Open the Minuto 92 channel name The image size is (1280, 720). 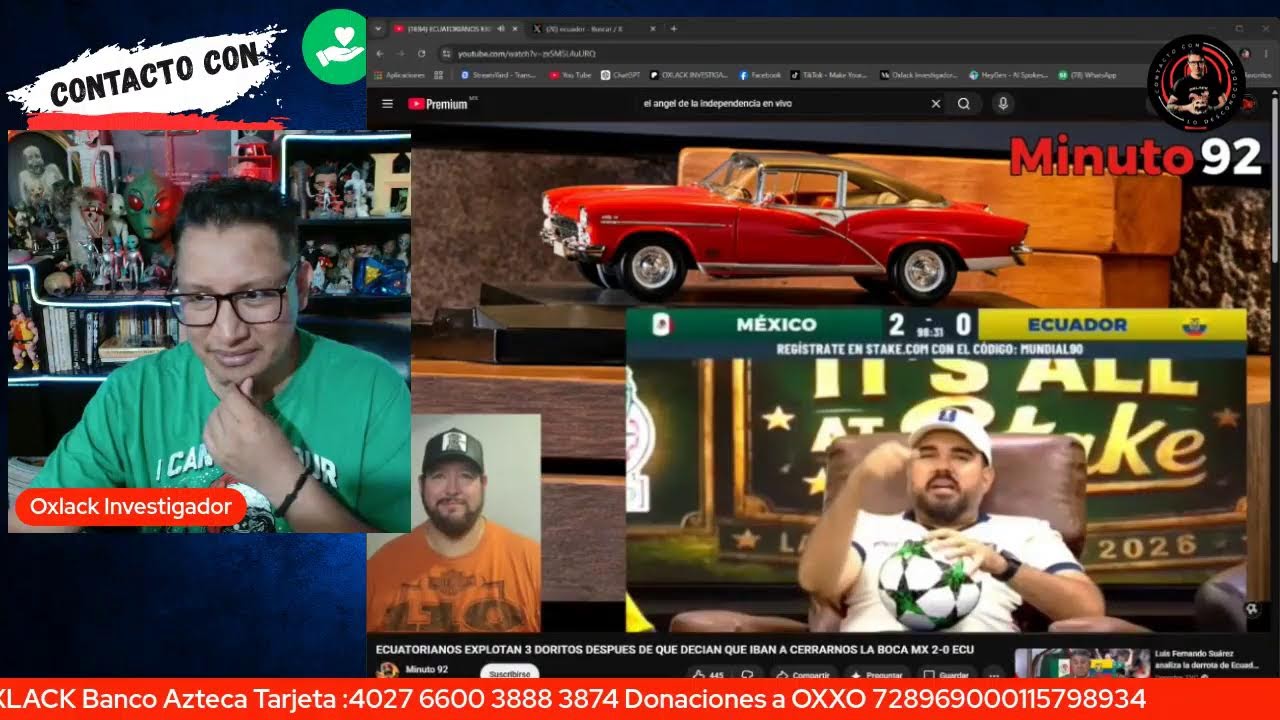[x=427, y=669]
